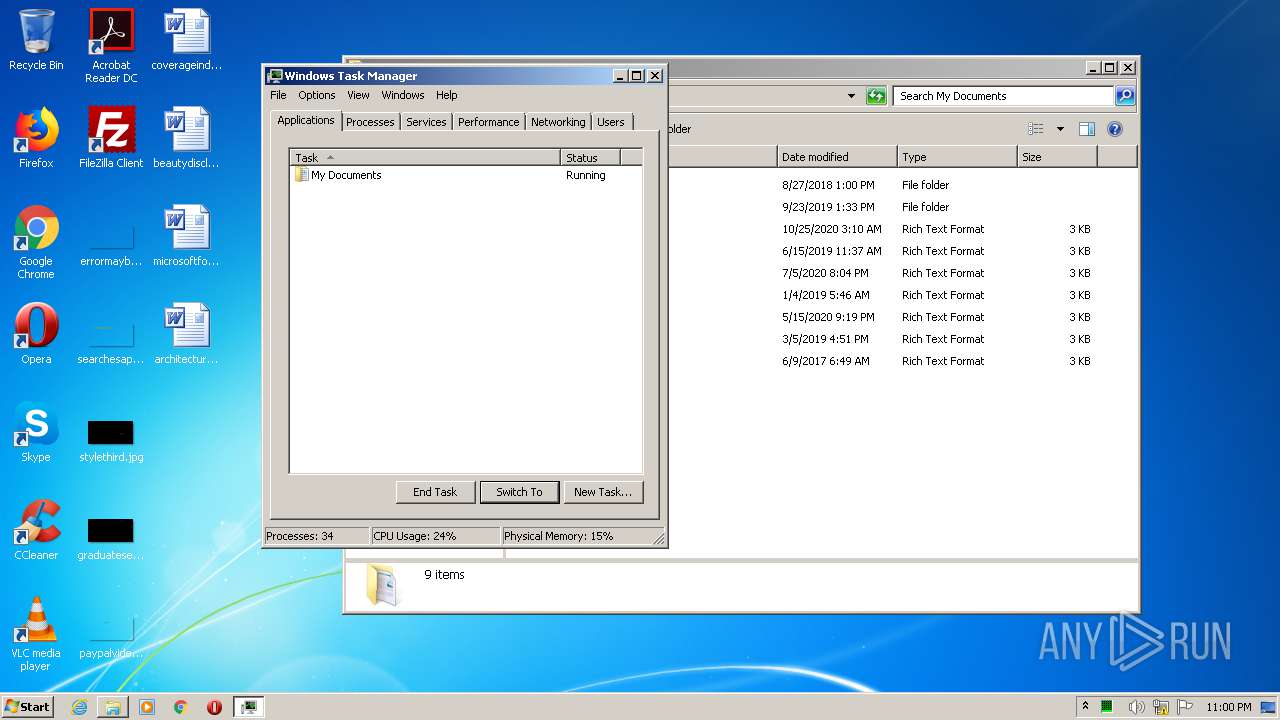The width and height of the screenshot is (1280, 720).
Task: Open File menu in Task Manager
Action: click(278, 95)
